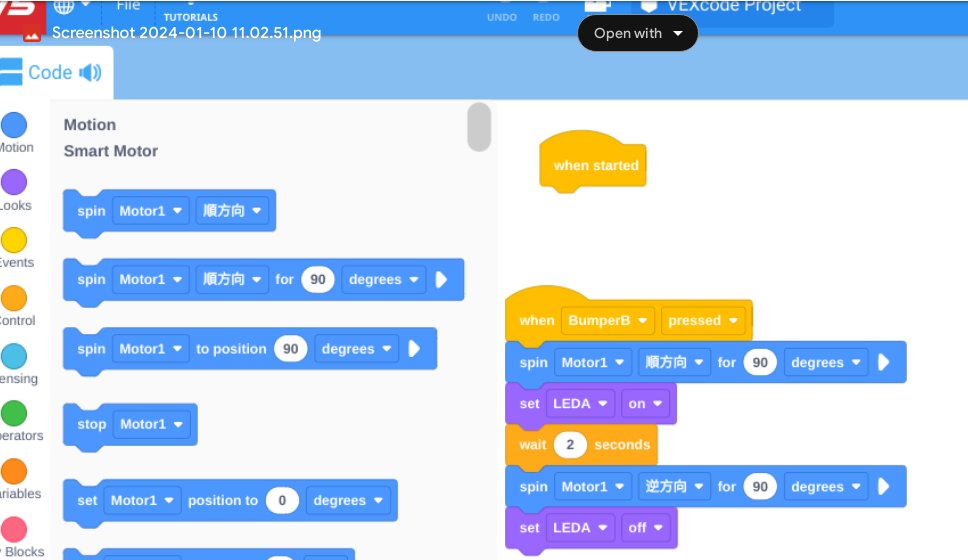Select the Operators category green circle
The width and height of the screenshot is (968, 560).
[14, 413]
